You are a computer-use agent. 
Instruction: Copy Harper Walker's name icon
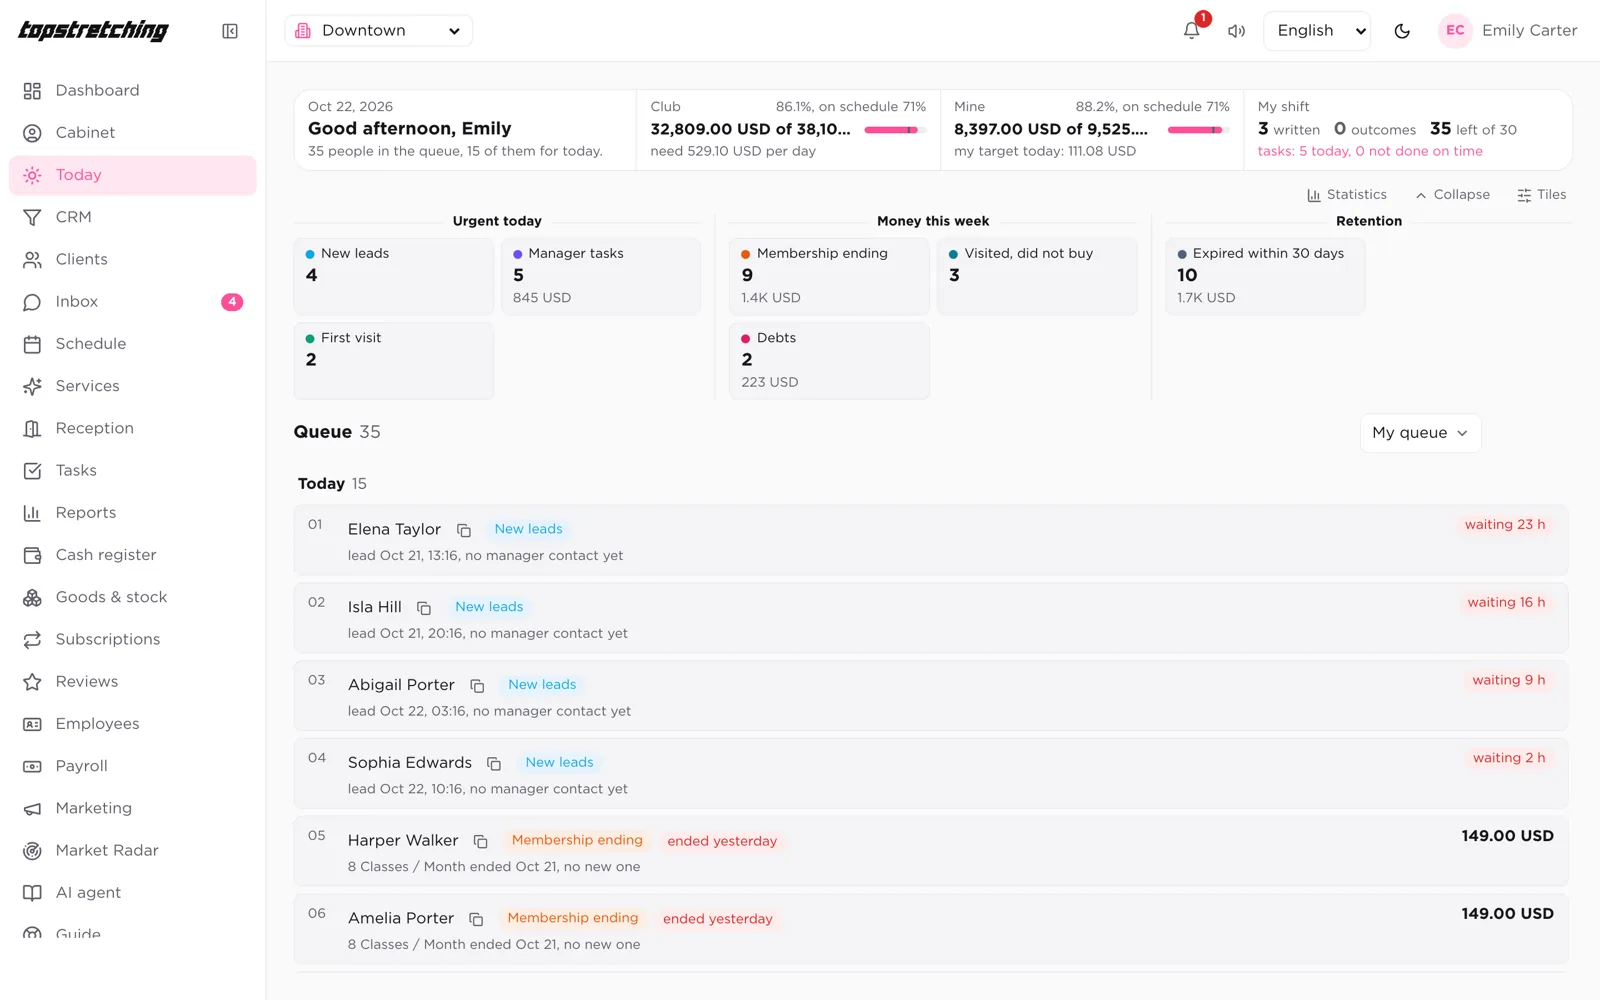click(481, 841)
